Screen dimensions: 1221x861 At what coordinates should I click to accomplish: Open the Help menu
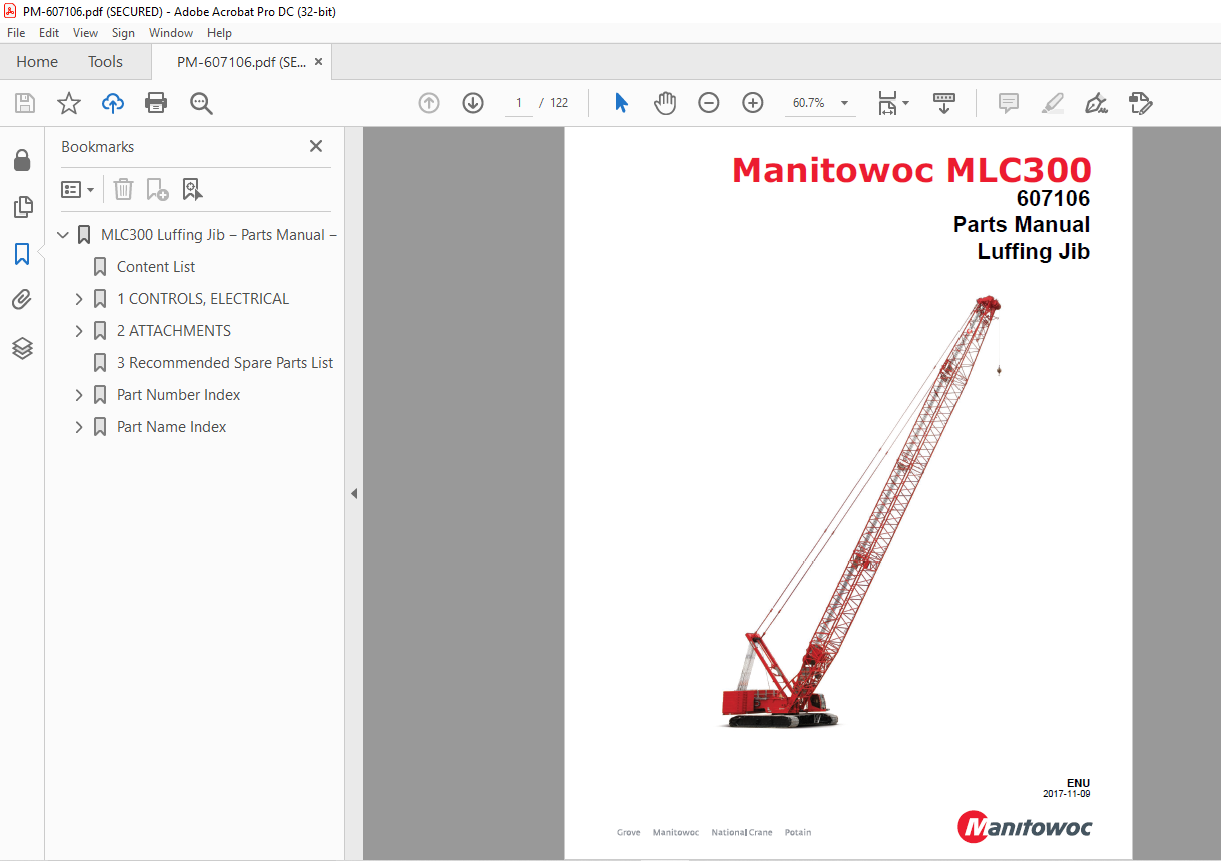[219, 33]
